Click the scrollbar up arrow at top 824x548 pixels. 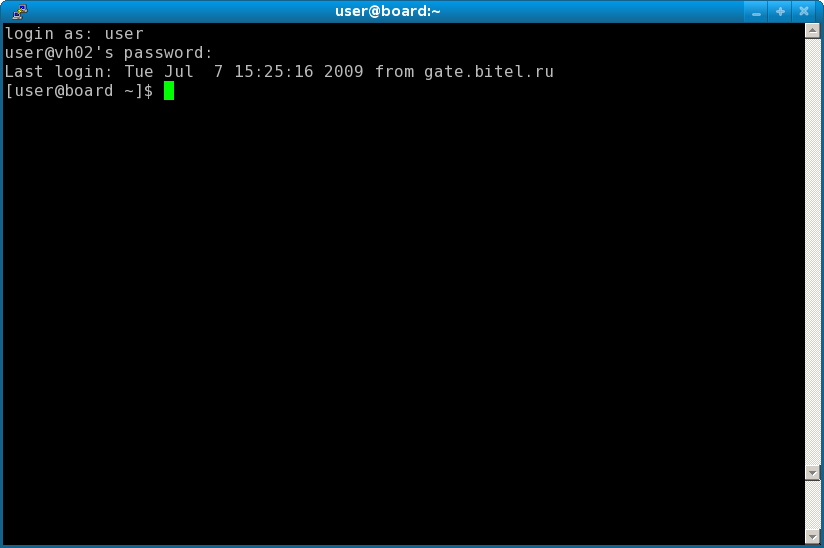(x=812, y=30)
